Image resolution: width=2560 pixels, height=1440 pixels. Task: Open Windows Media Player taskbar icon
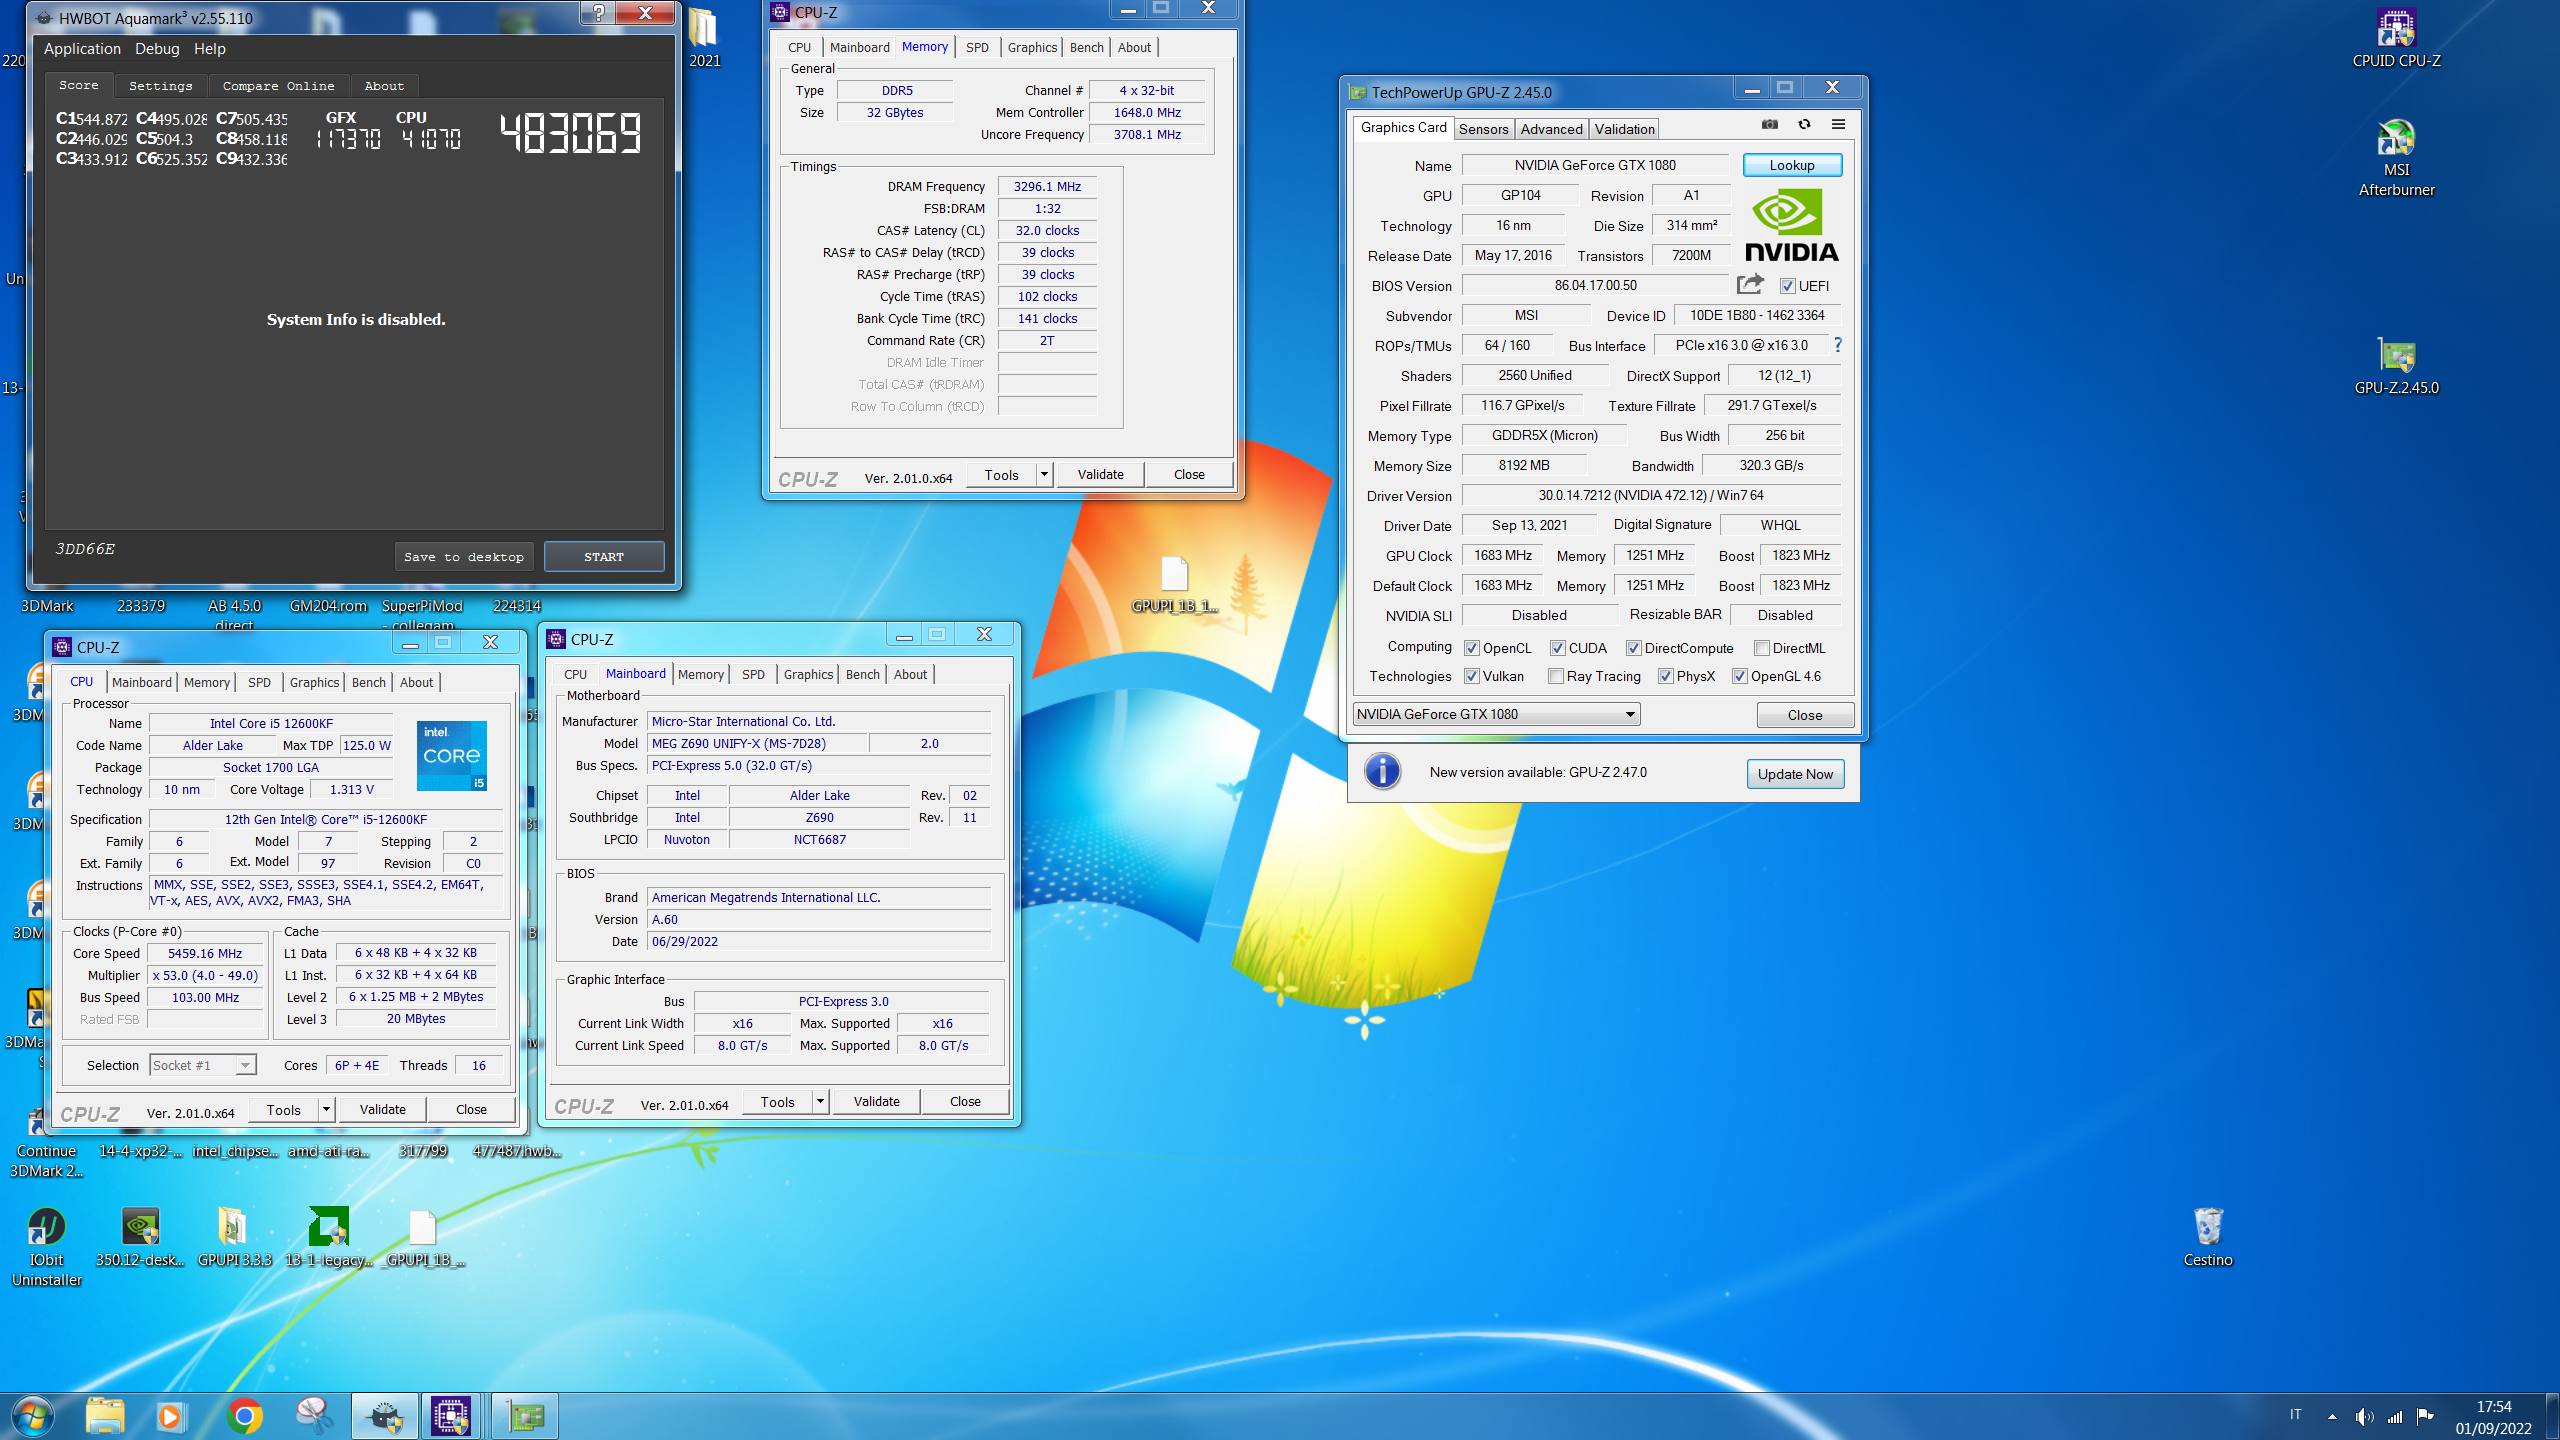tap(170, 1416)
